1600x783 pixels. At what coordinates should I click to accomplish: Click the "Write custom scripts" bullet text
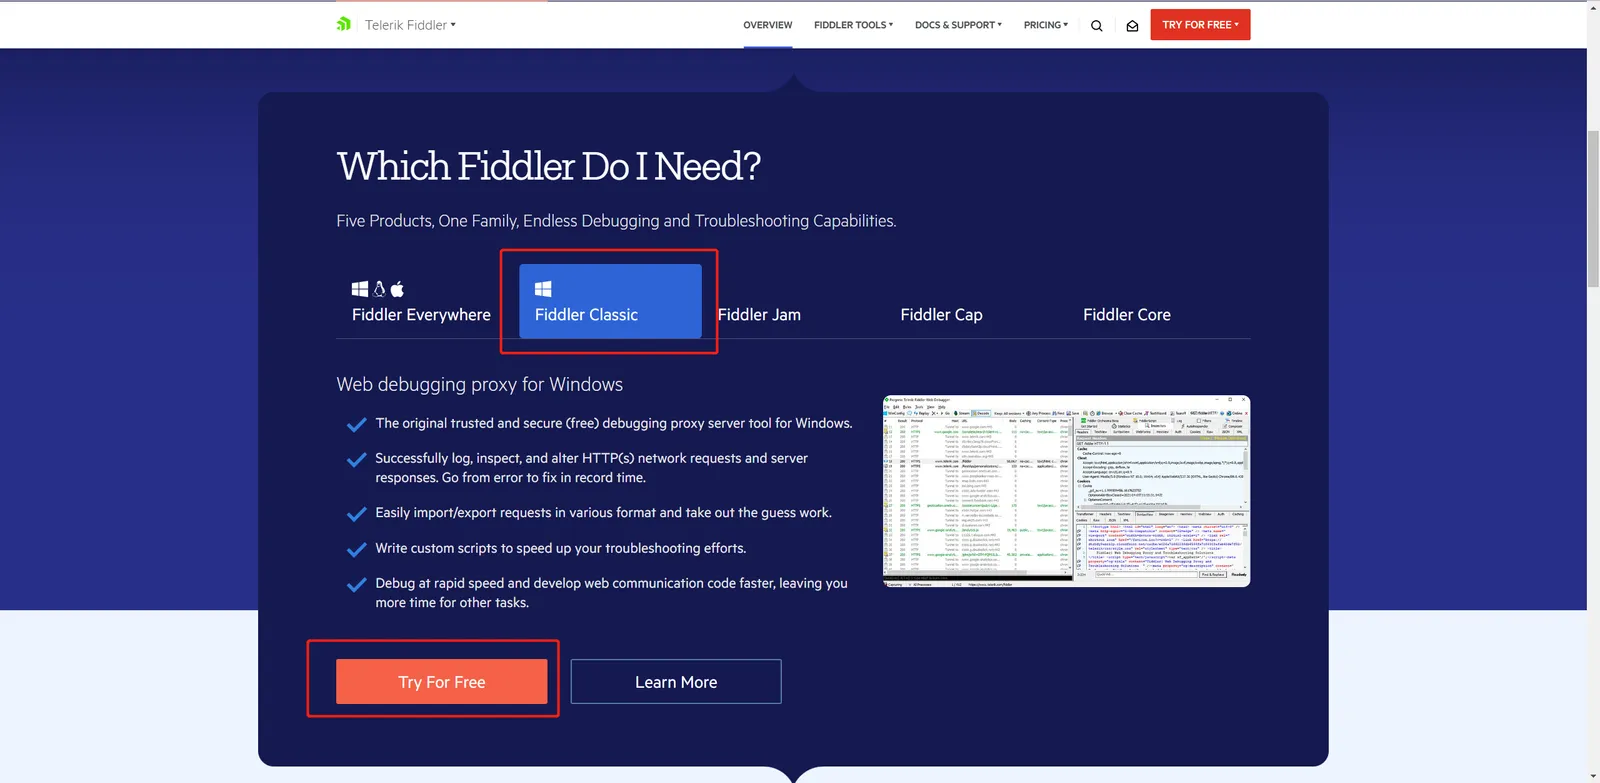pos(561,548)
